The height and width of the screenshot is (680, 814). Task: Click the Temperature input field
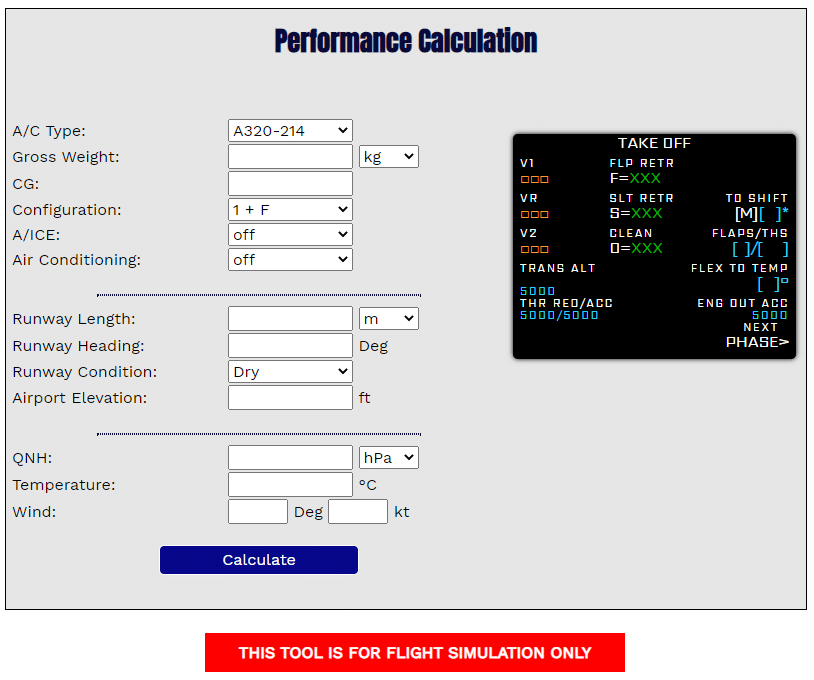pyautogui.click(x=290, y=485)
